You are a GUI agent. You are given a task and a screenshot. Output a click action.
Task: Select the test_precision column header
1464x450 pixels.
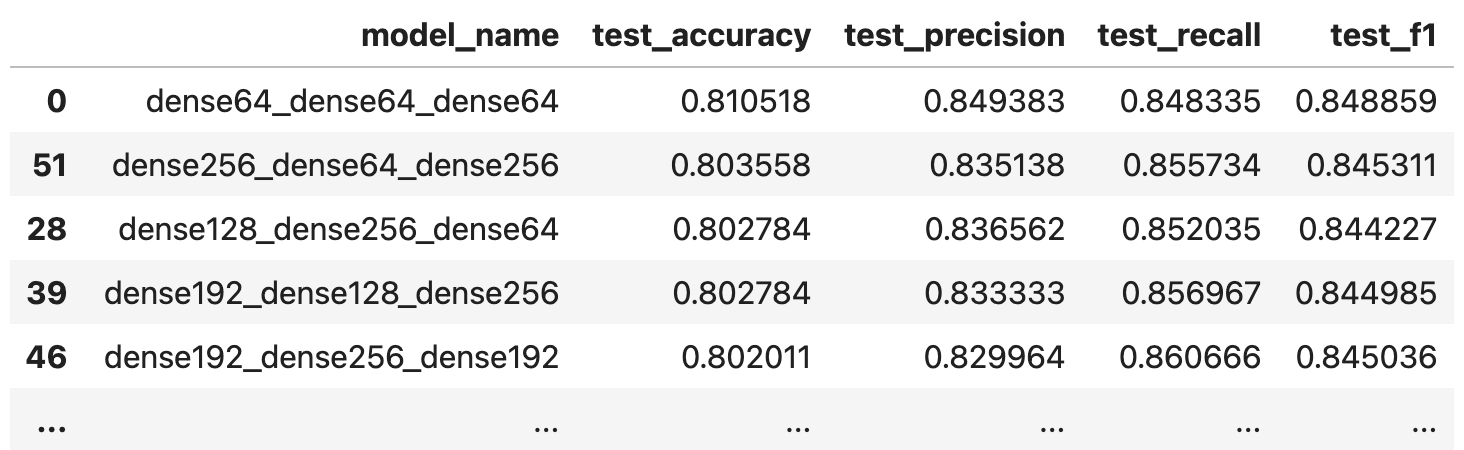click(x=954, y=36)
